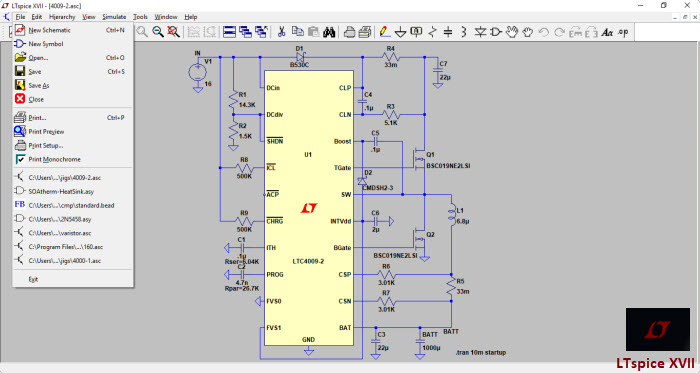
Task: Open the View menu
Action: [x=89, y=17]
